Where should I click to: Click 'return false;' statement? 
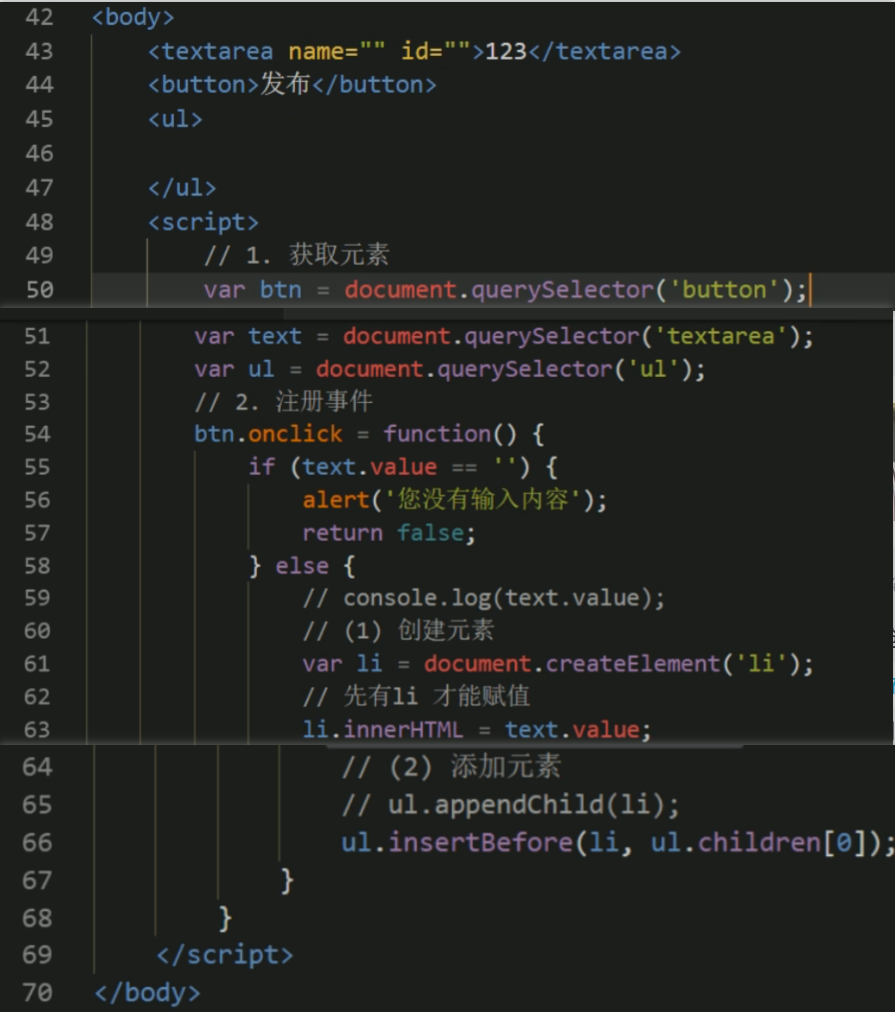(x=389, y=534)
